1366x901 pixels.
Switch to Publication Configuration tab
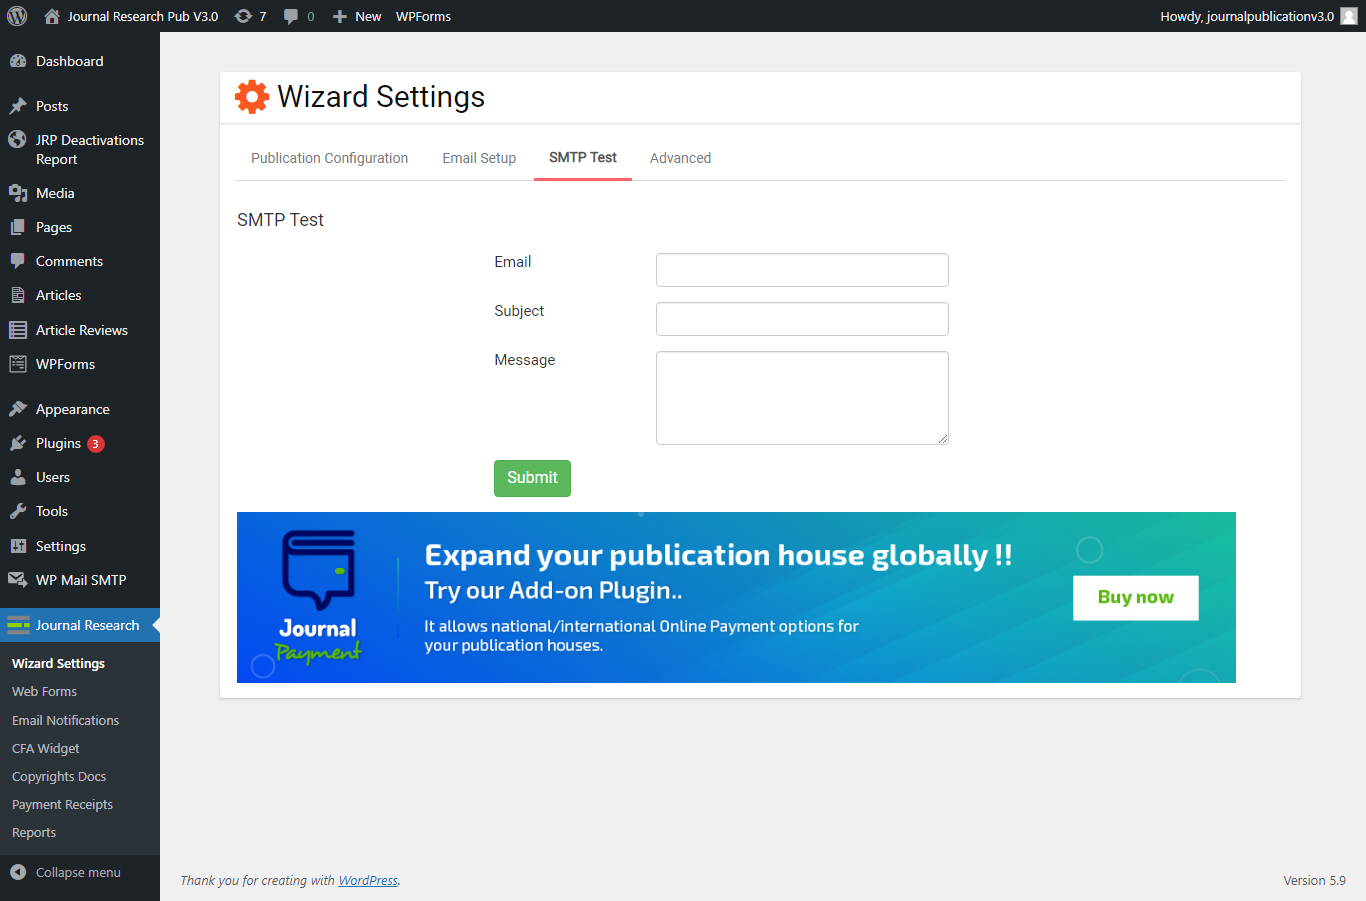[329, 158]
